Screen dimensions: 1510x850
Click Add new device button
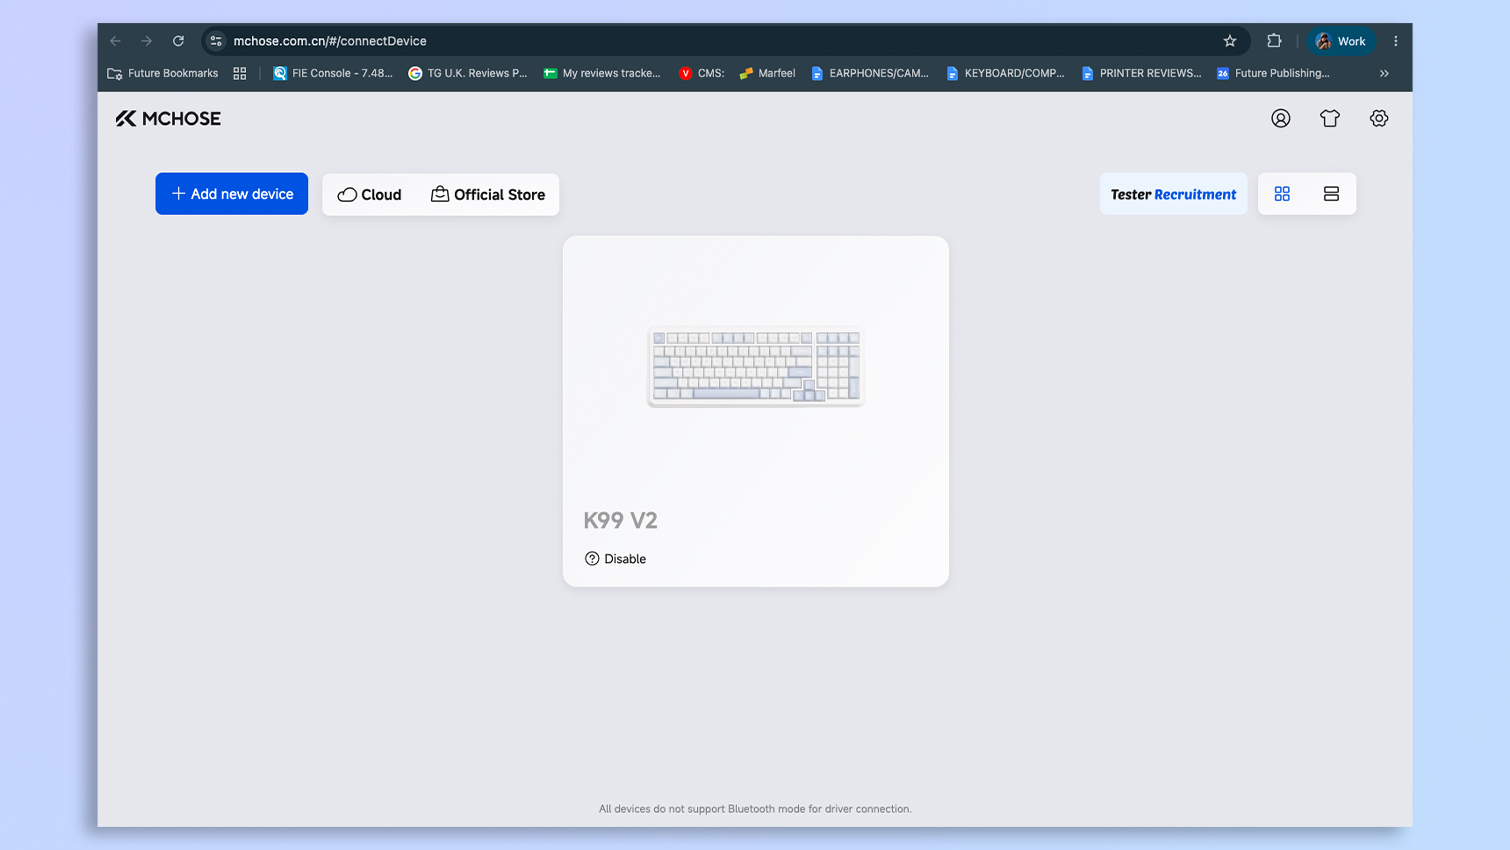[232, 194]
